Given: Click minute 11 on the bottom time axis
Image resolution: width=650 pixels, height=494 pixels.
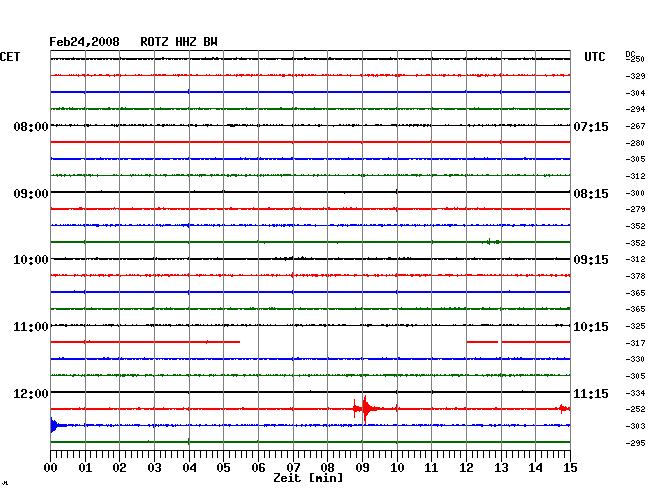Looking at the screenshot, I should pyautogui.click(x=431, y=468).
